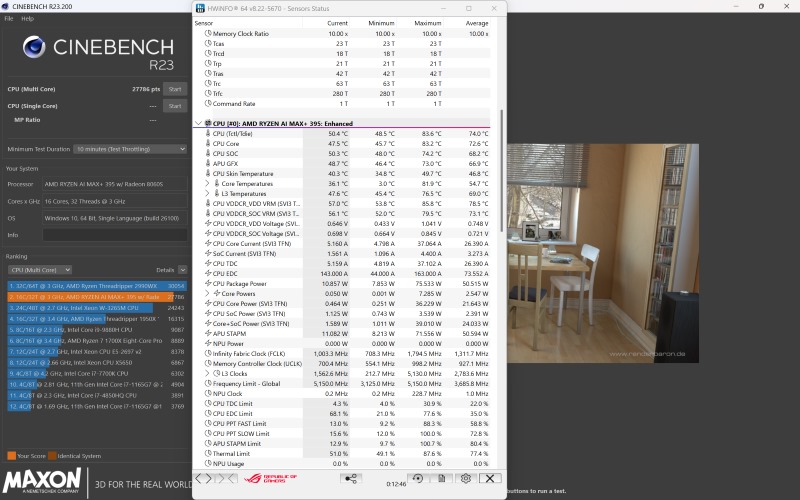Click the CPU EDC lightning icon
The width and height of the screenshot is (800, 500).
pos(208,273)
